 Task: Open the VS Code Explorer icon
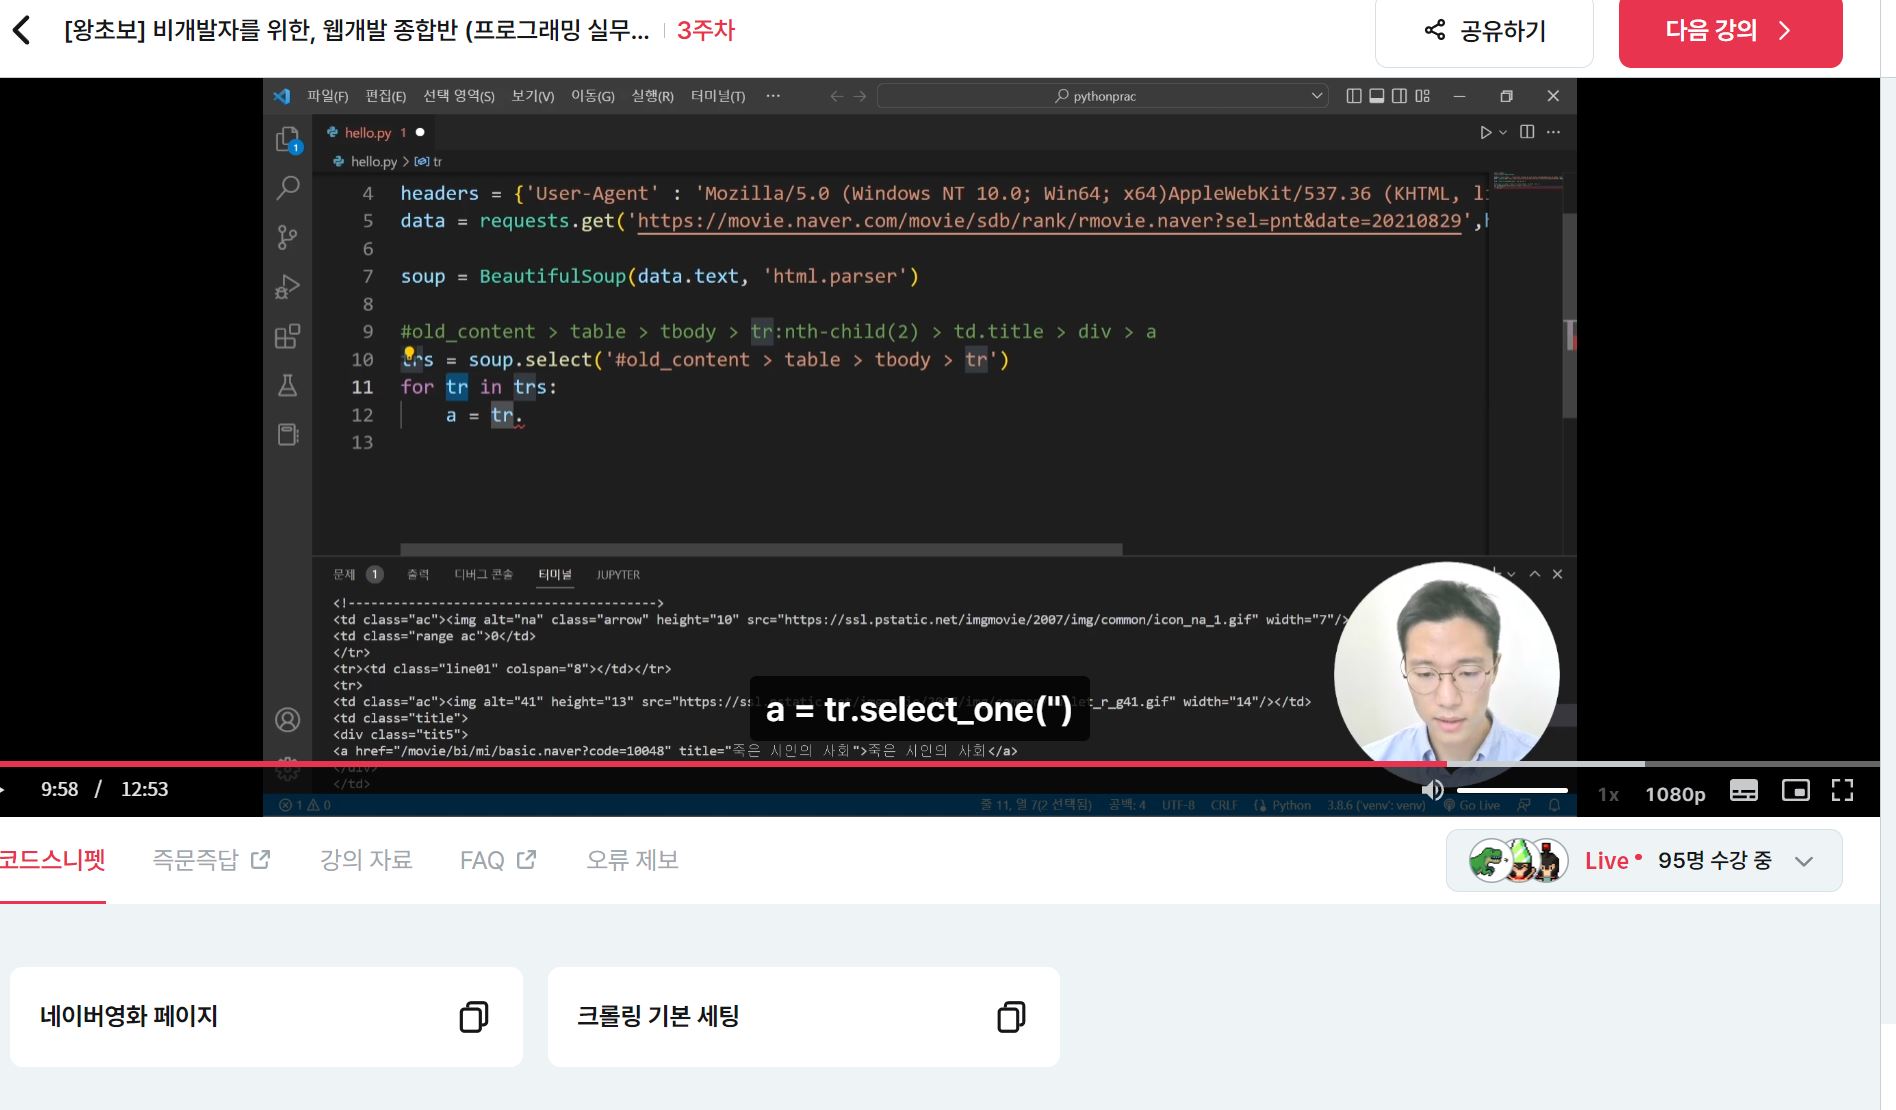(288, 139)
